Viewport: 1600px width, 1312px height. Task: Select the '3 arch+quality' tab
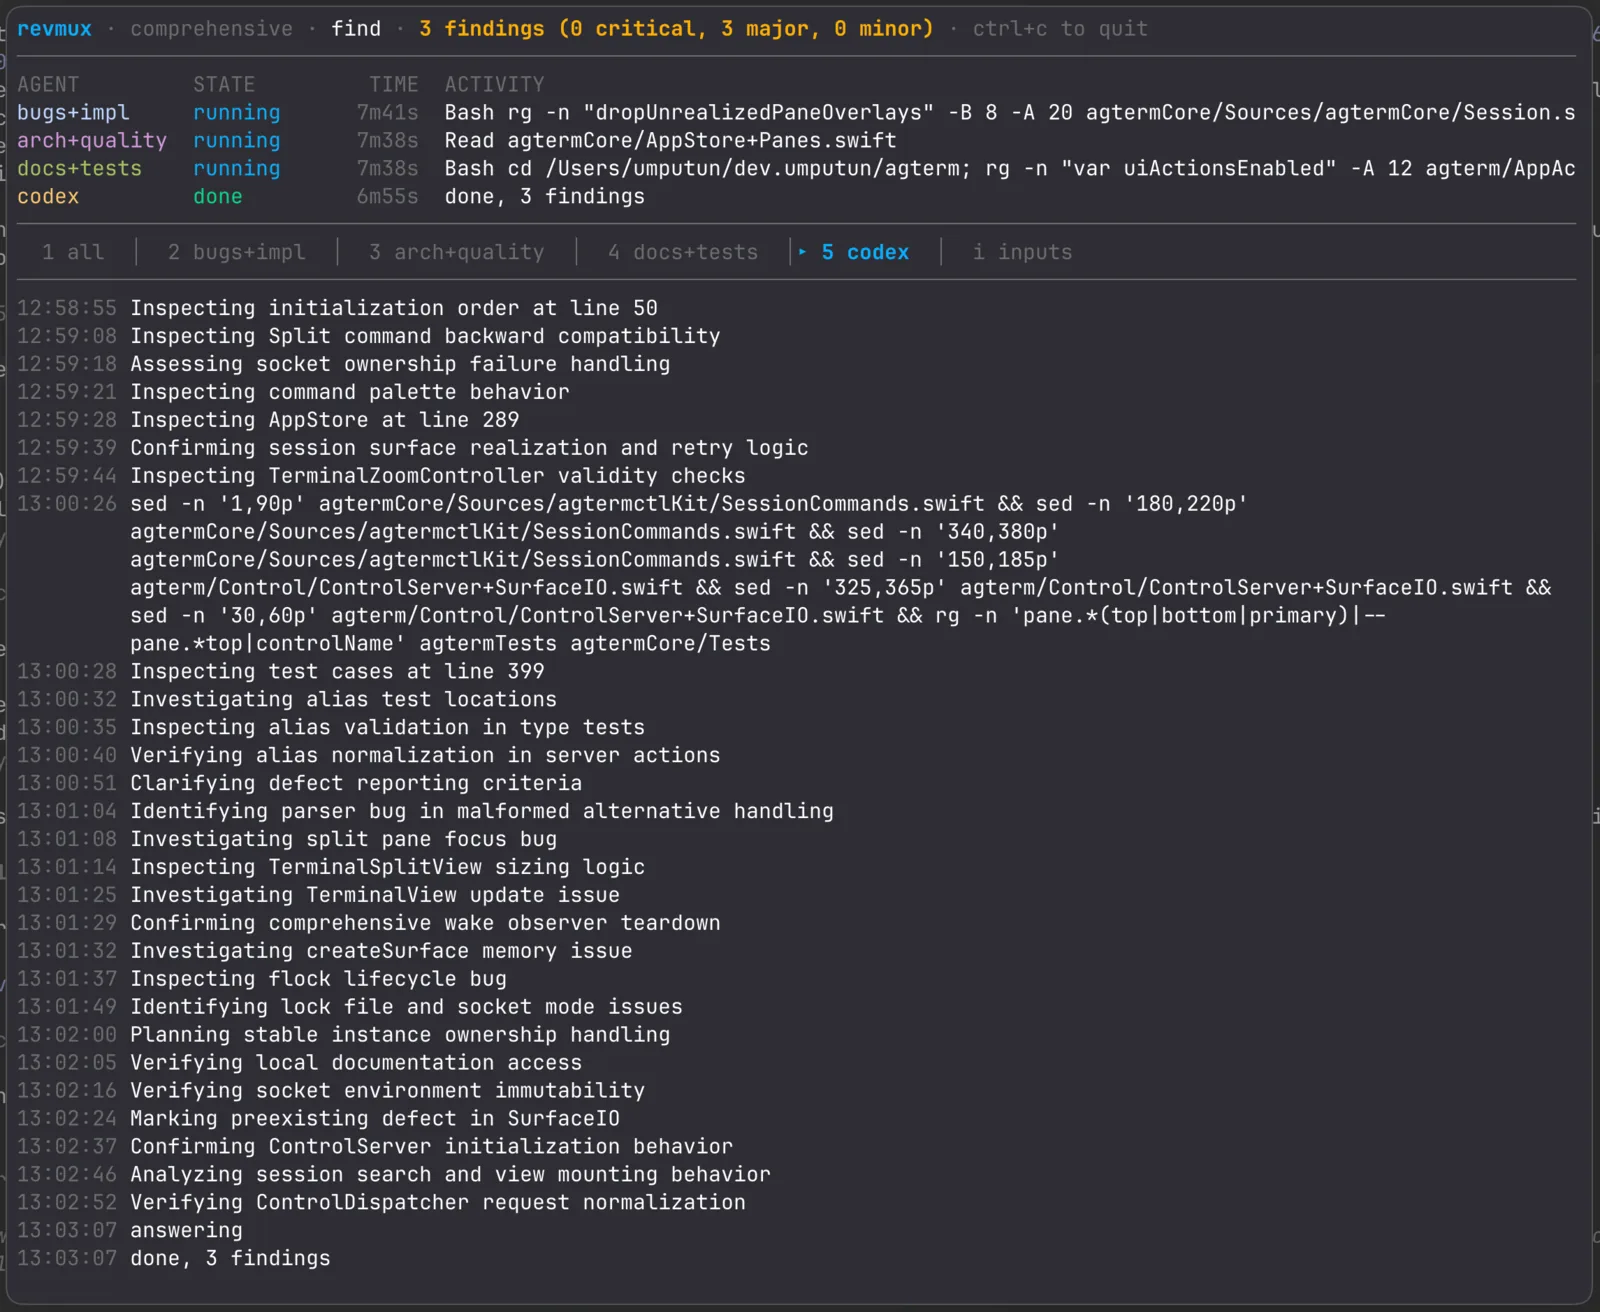click(x=456, y=252)
